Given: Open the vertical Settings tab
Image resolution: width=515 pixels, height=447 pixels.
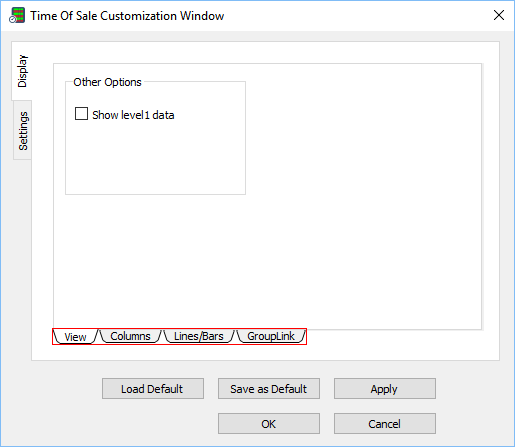Looking at the screenshot, I should click(x=23, y=130).
